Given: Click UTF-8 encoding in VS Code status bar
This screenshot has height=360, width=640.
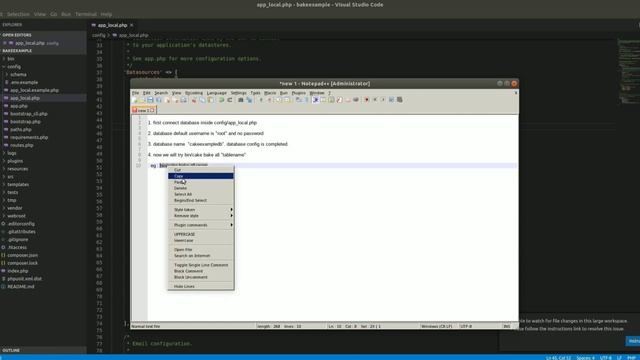Looking at the screenshot, I should coord(606,358).
